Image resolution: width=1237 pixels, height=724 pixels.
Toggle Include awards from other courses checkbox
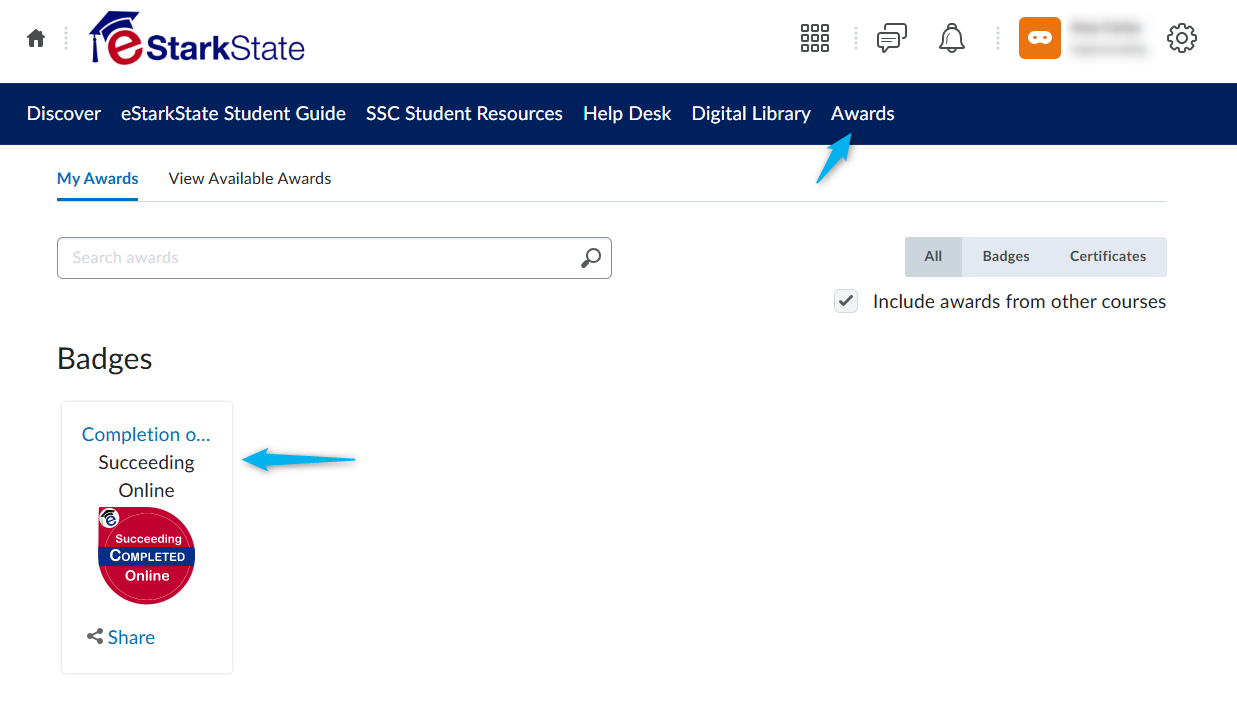coord(846,301)
